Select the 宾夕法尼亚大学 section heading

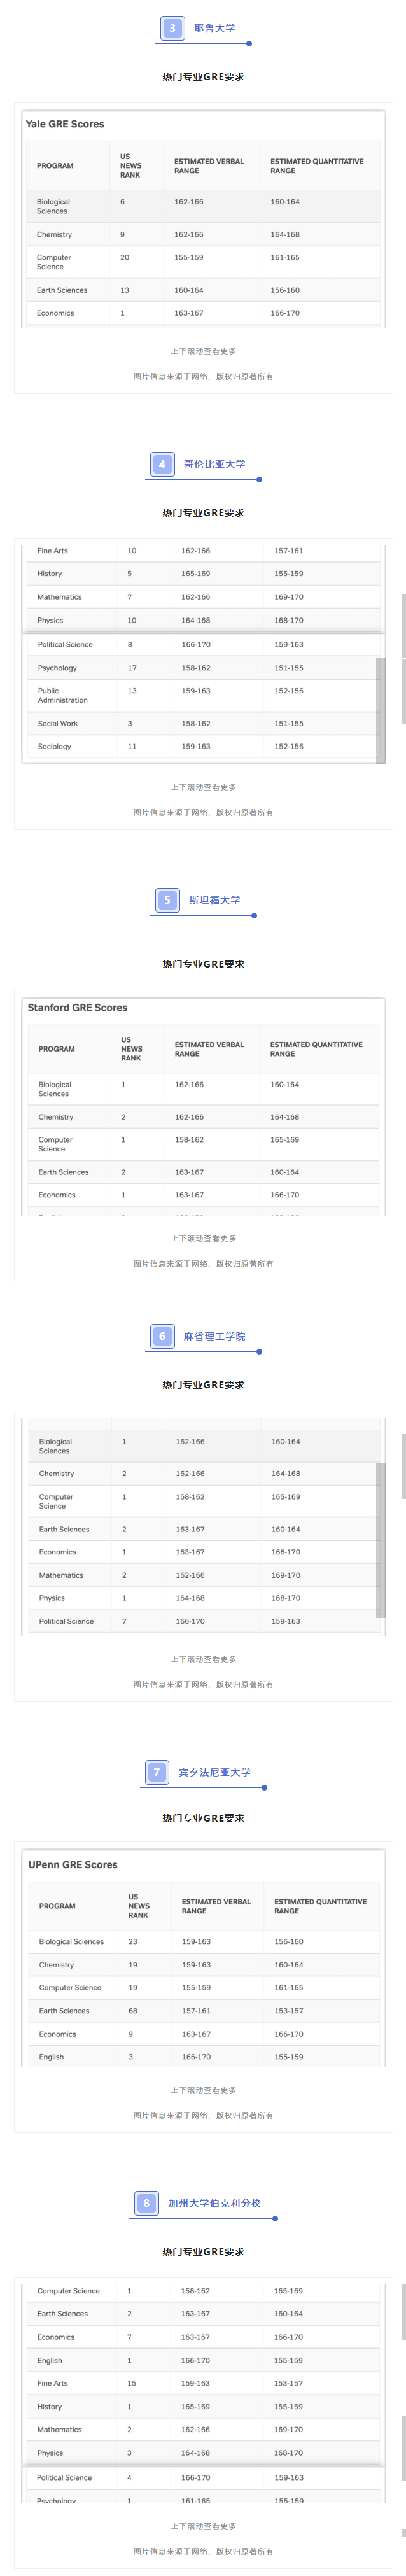tap(214, 1772)
